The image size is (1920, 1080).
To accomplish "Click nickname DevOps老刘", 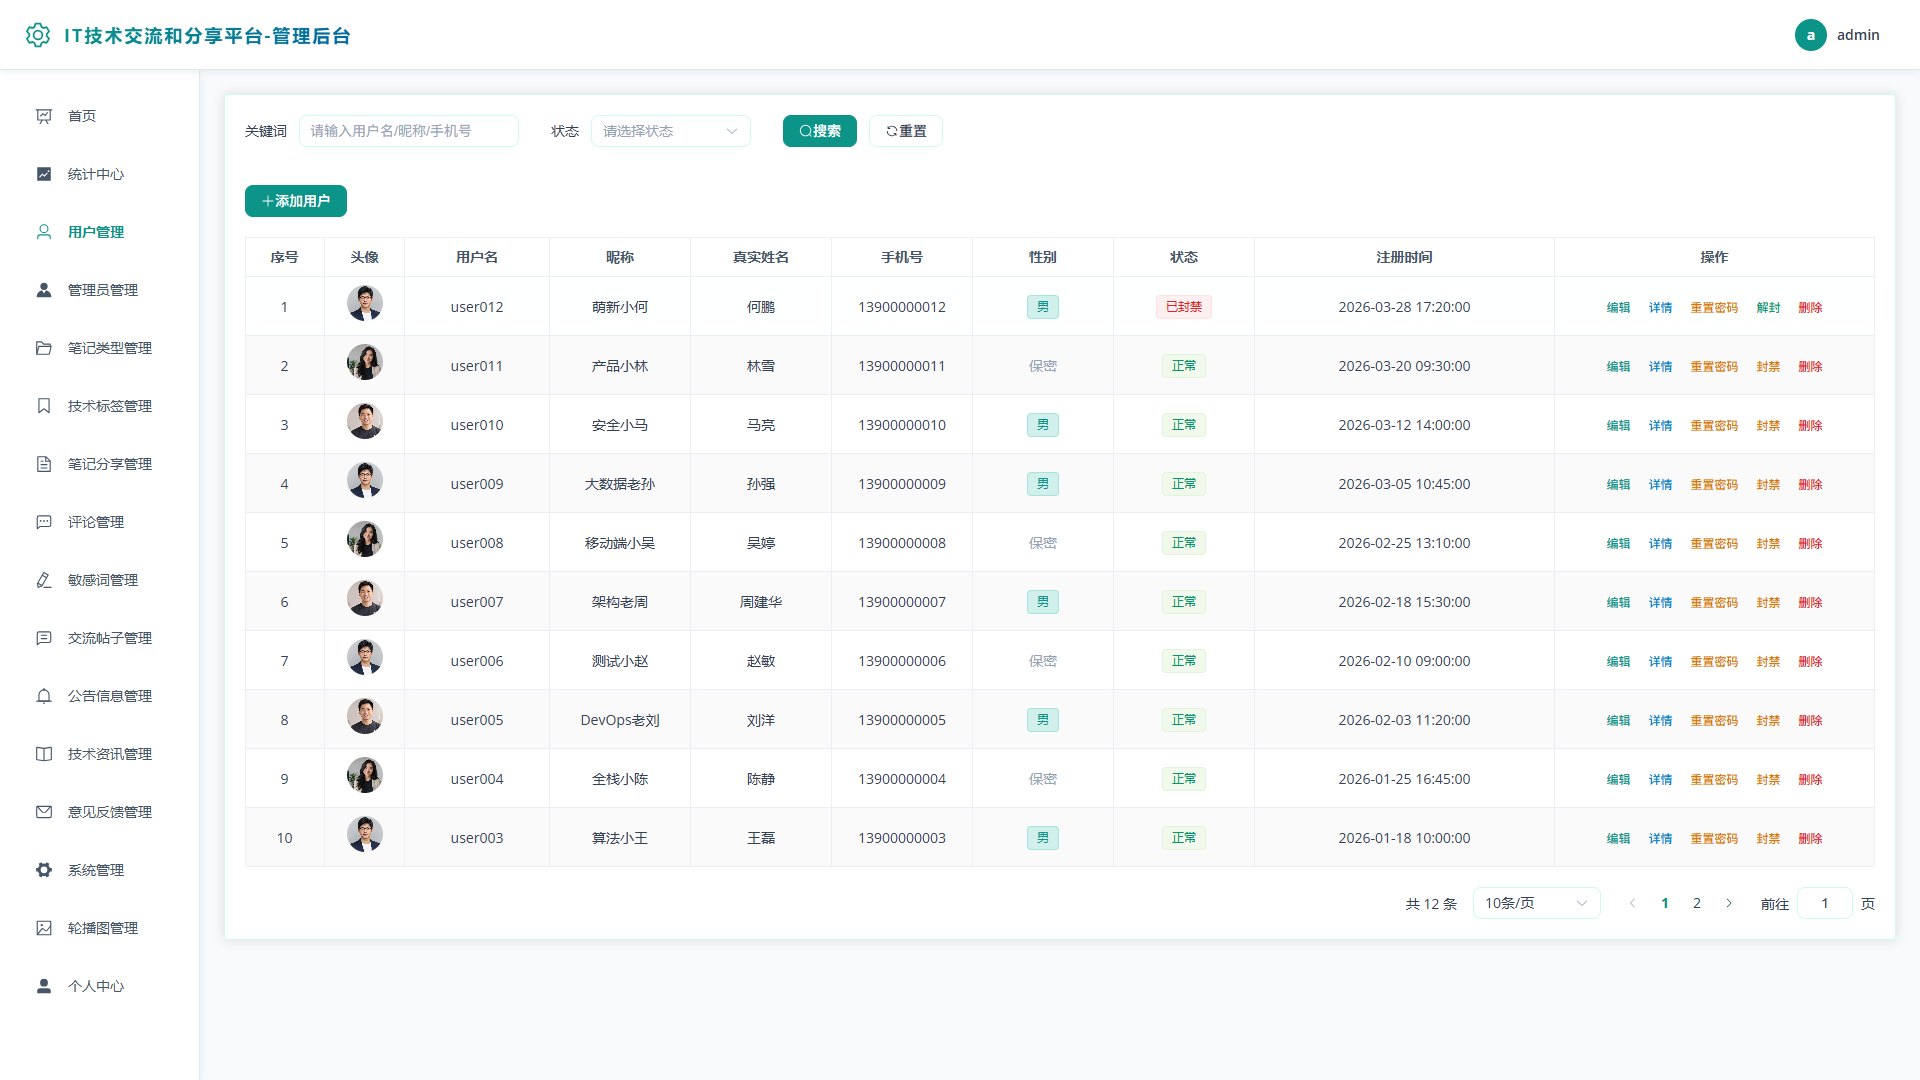I will pos(620,720).
